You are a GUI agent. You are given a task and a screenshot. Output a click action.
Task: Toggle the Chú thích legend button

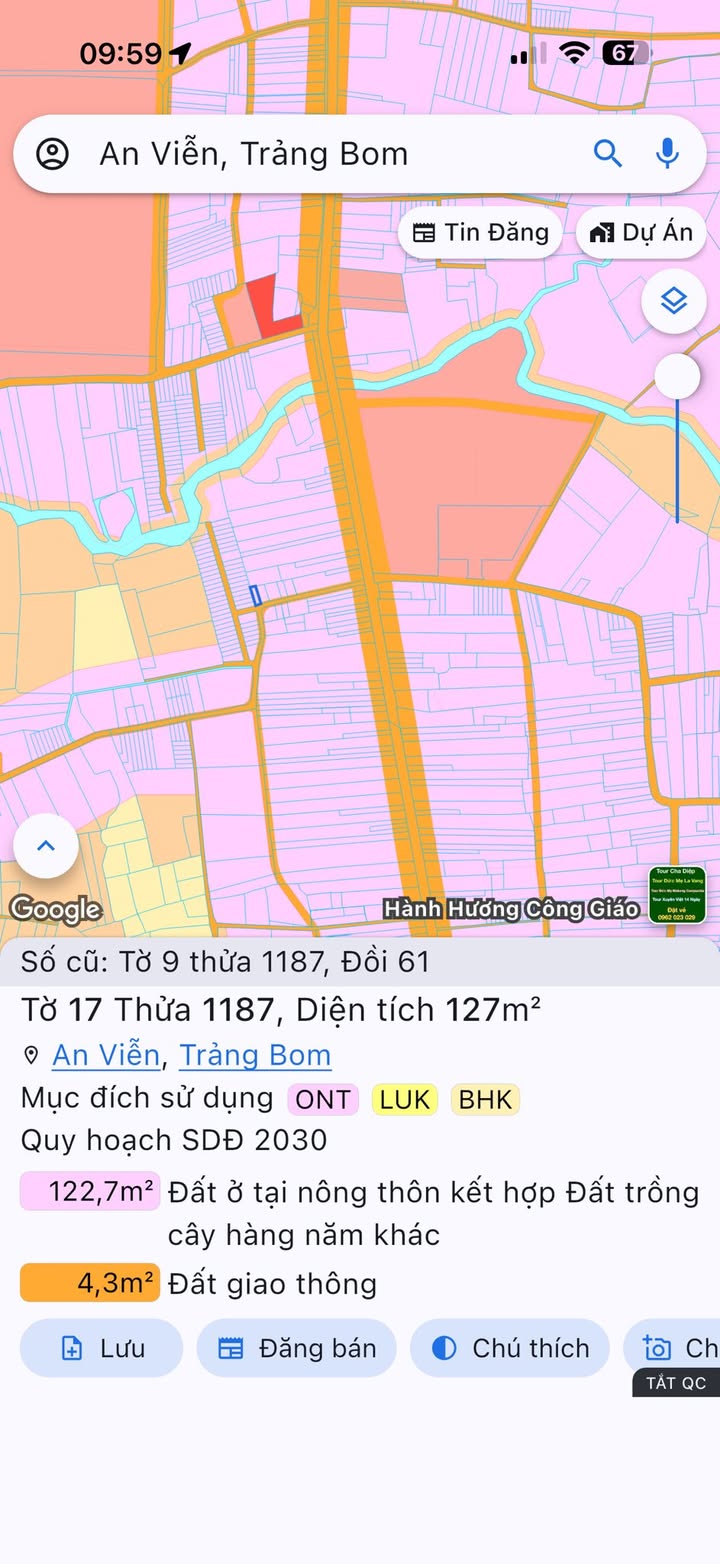511,1348
